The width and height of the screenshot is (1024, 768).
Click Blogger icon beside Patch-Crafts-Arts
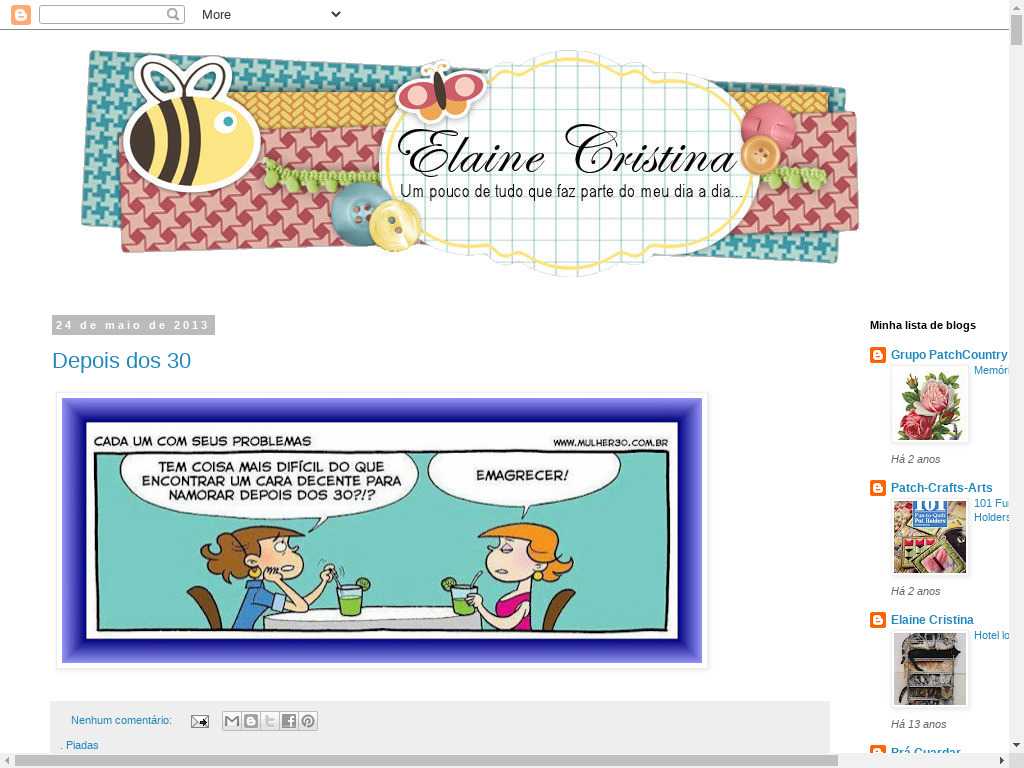(x=878, y=488)
